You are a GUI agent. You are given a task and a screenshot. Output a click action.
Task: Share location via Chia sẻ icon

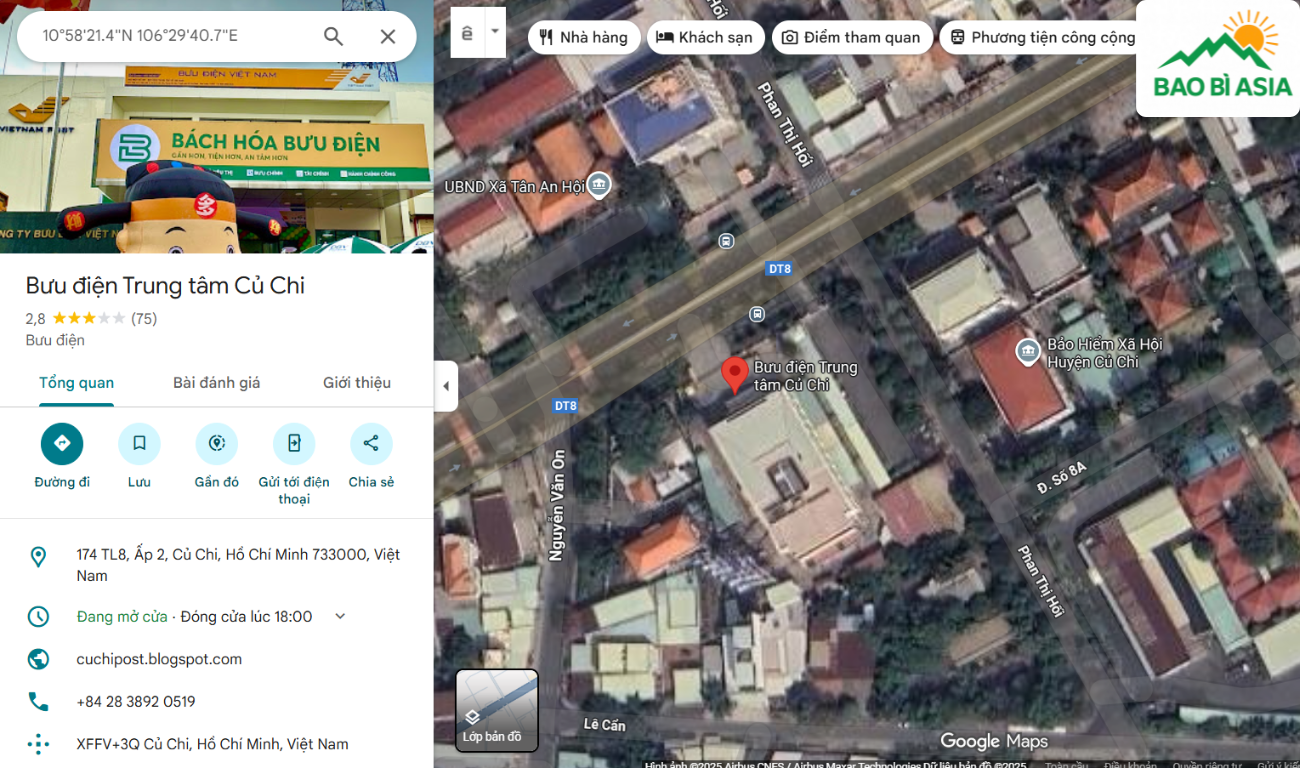(371, 444)
